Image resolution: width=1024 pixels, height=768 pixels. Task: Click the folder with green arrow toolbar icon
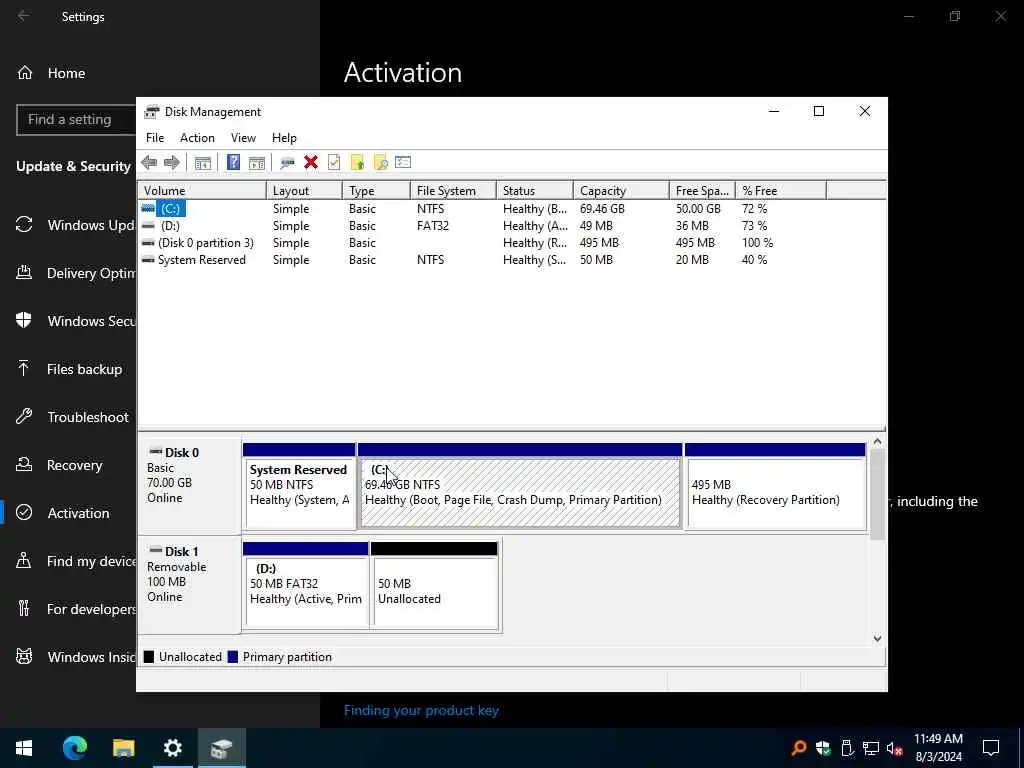point(357,163)
